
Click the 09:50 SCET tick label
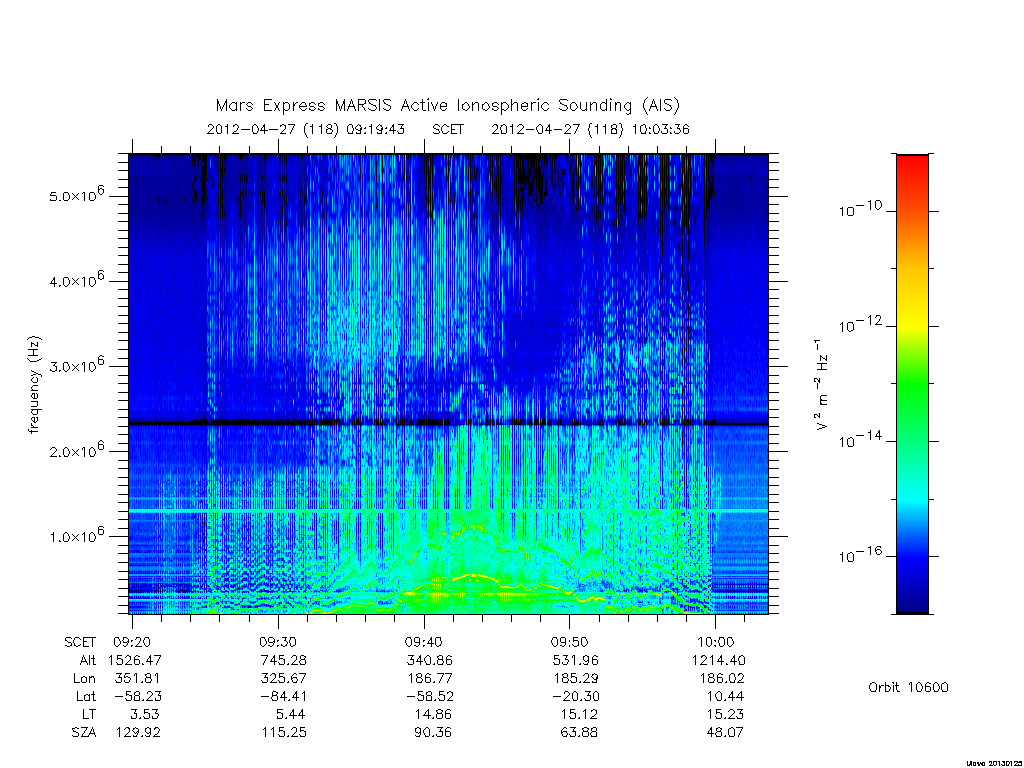[x=569, y=642]
